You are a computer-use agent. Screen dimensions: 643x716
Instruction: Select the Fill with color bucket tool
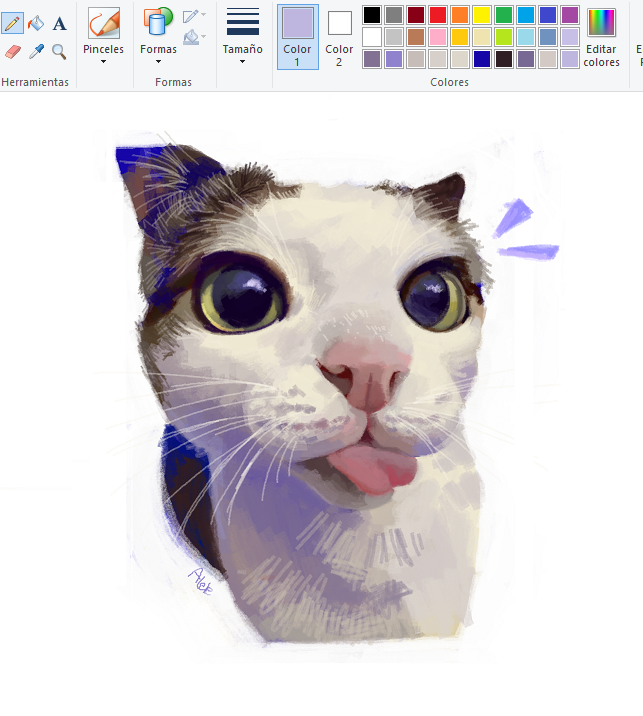(36, 23)
